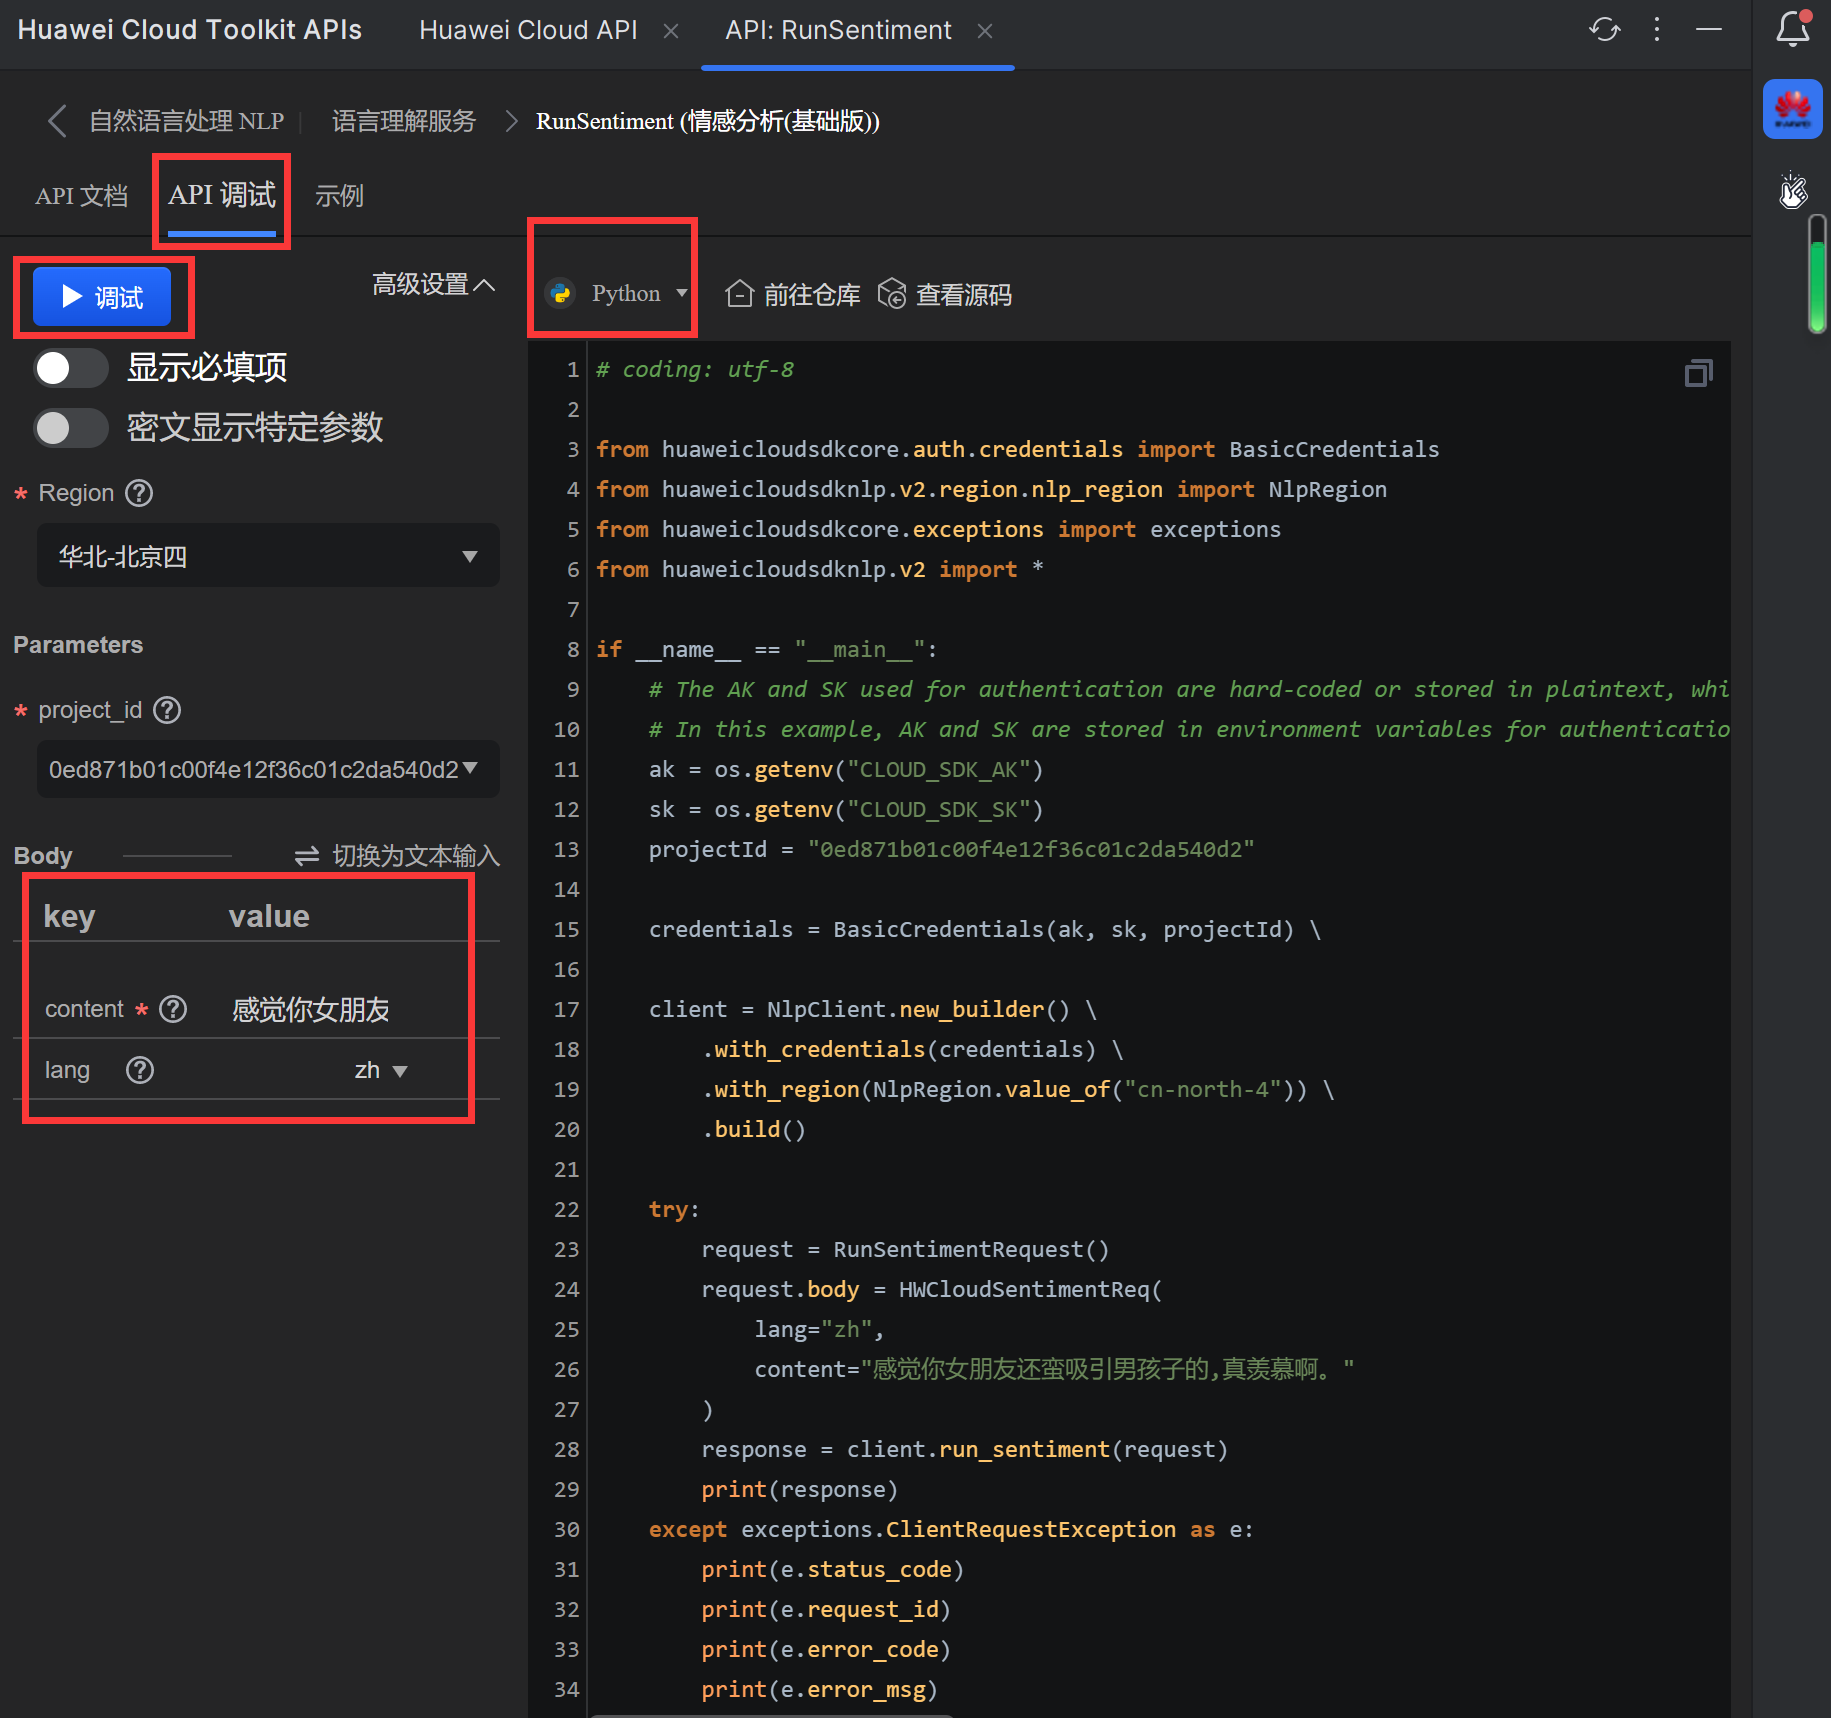Screen dimensions: 1831x1718
Task: Copy the code with the copy icon
Action: [x=1698, y=374]
